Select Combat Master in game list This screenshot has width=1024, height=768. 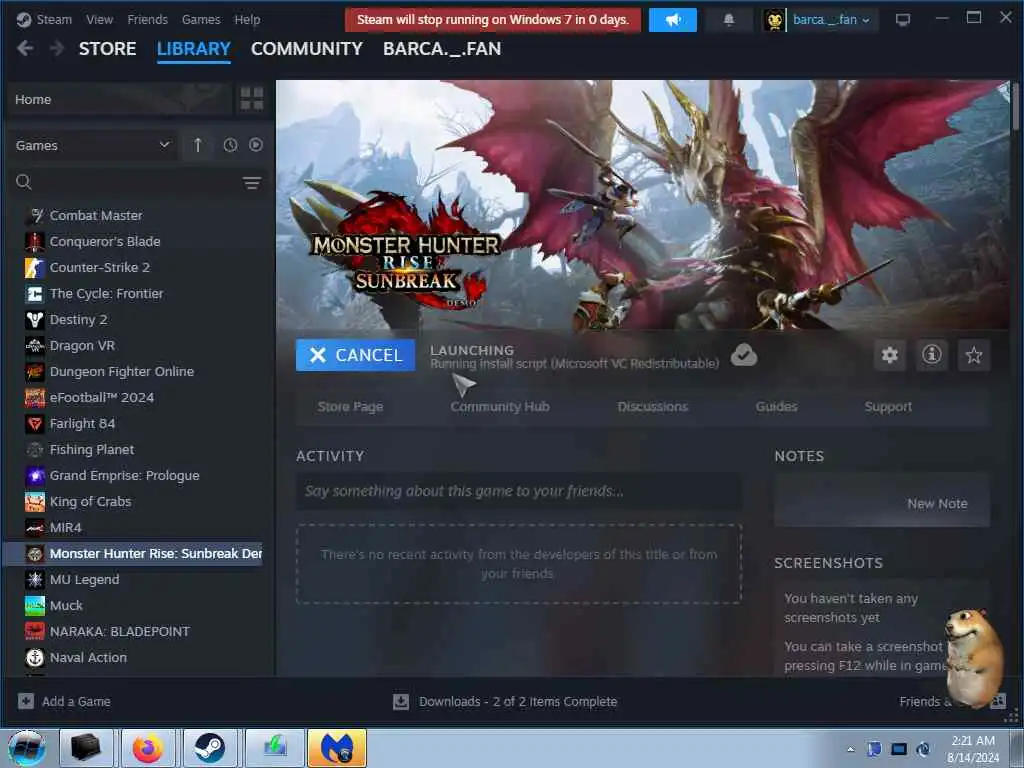click(95, 216)
